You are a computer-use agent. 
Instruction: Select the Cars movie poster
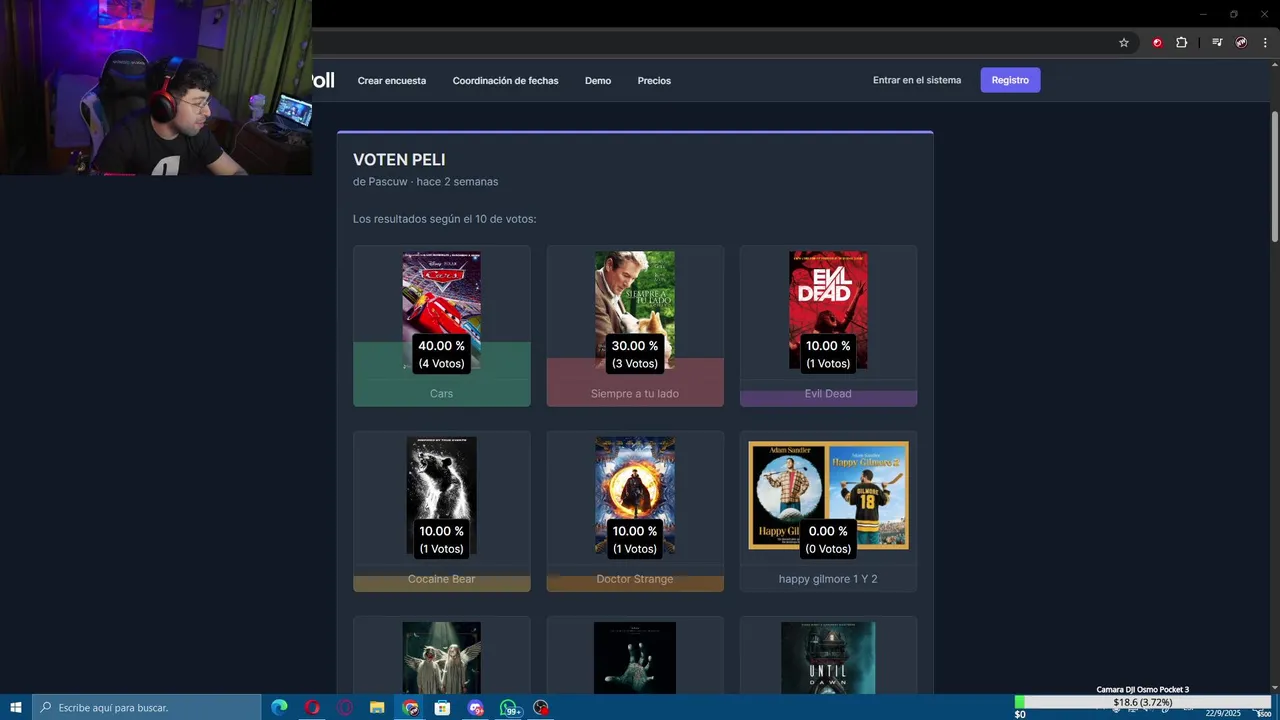point(441,310)
